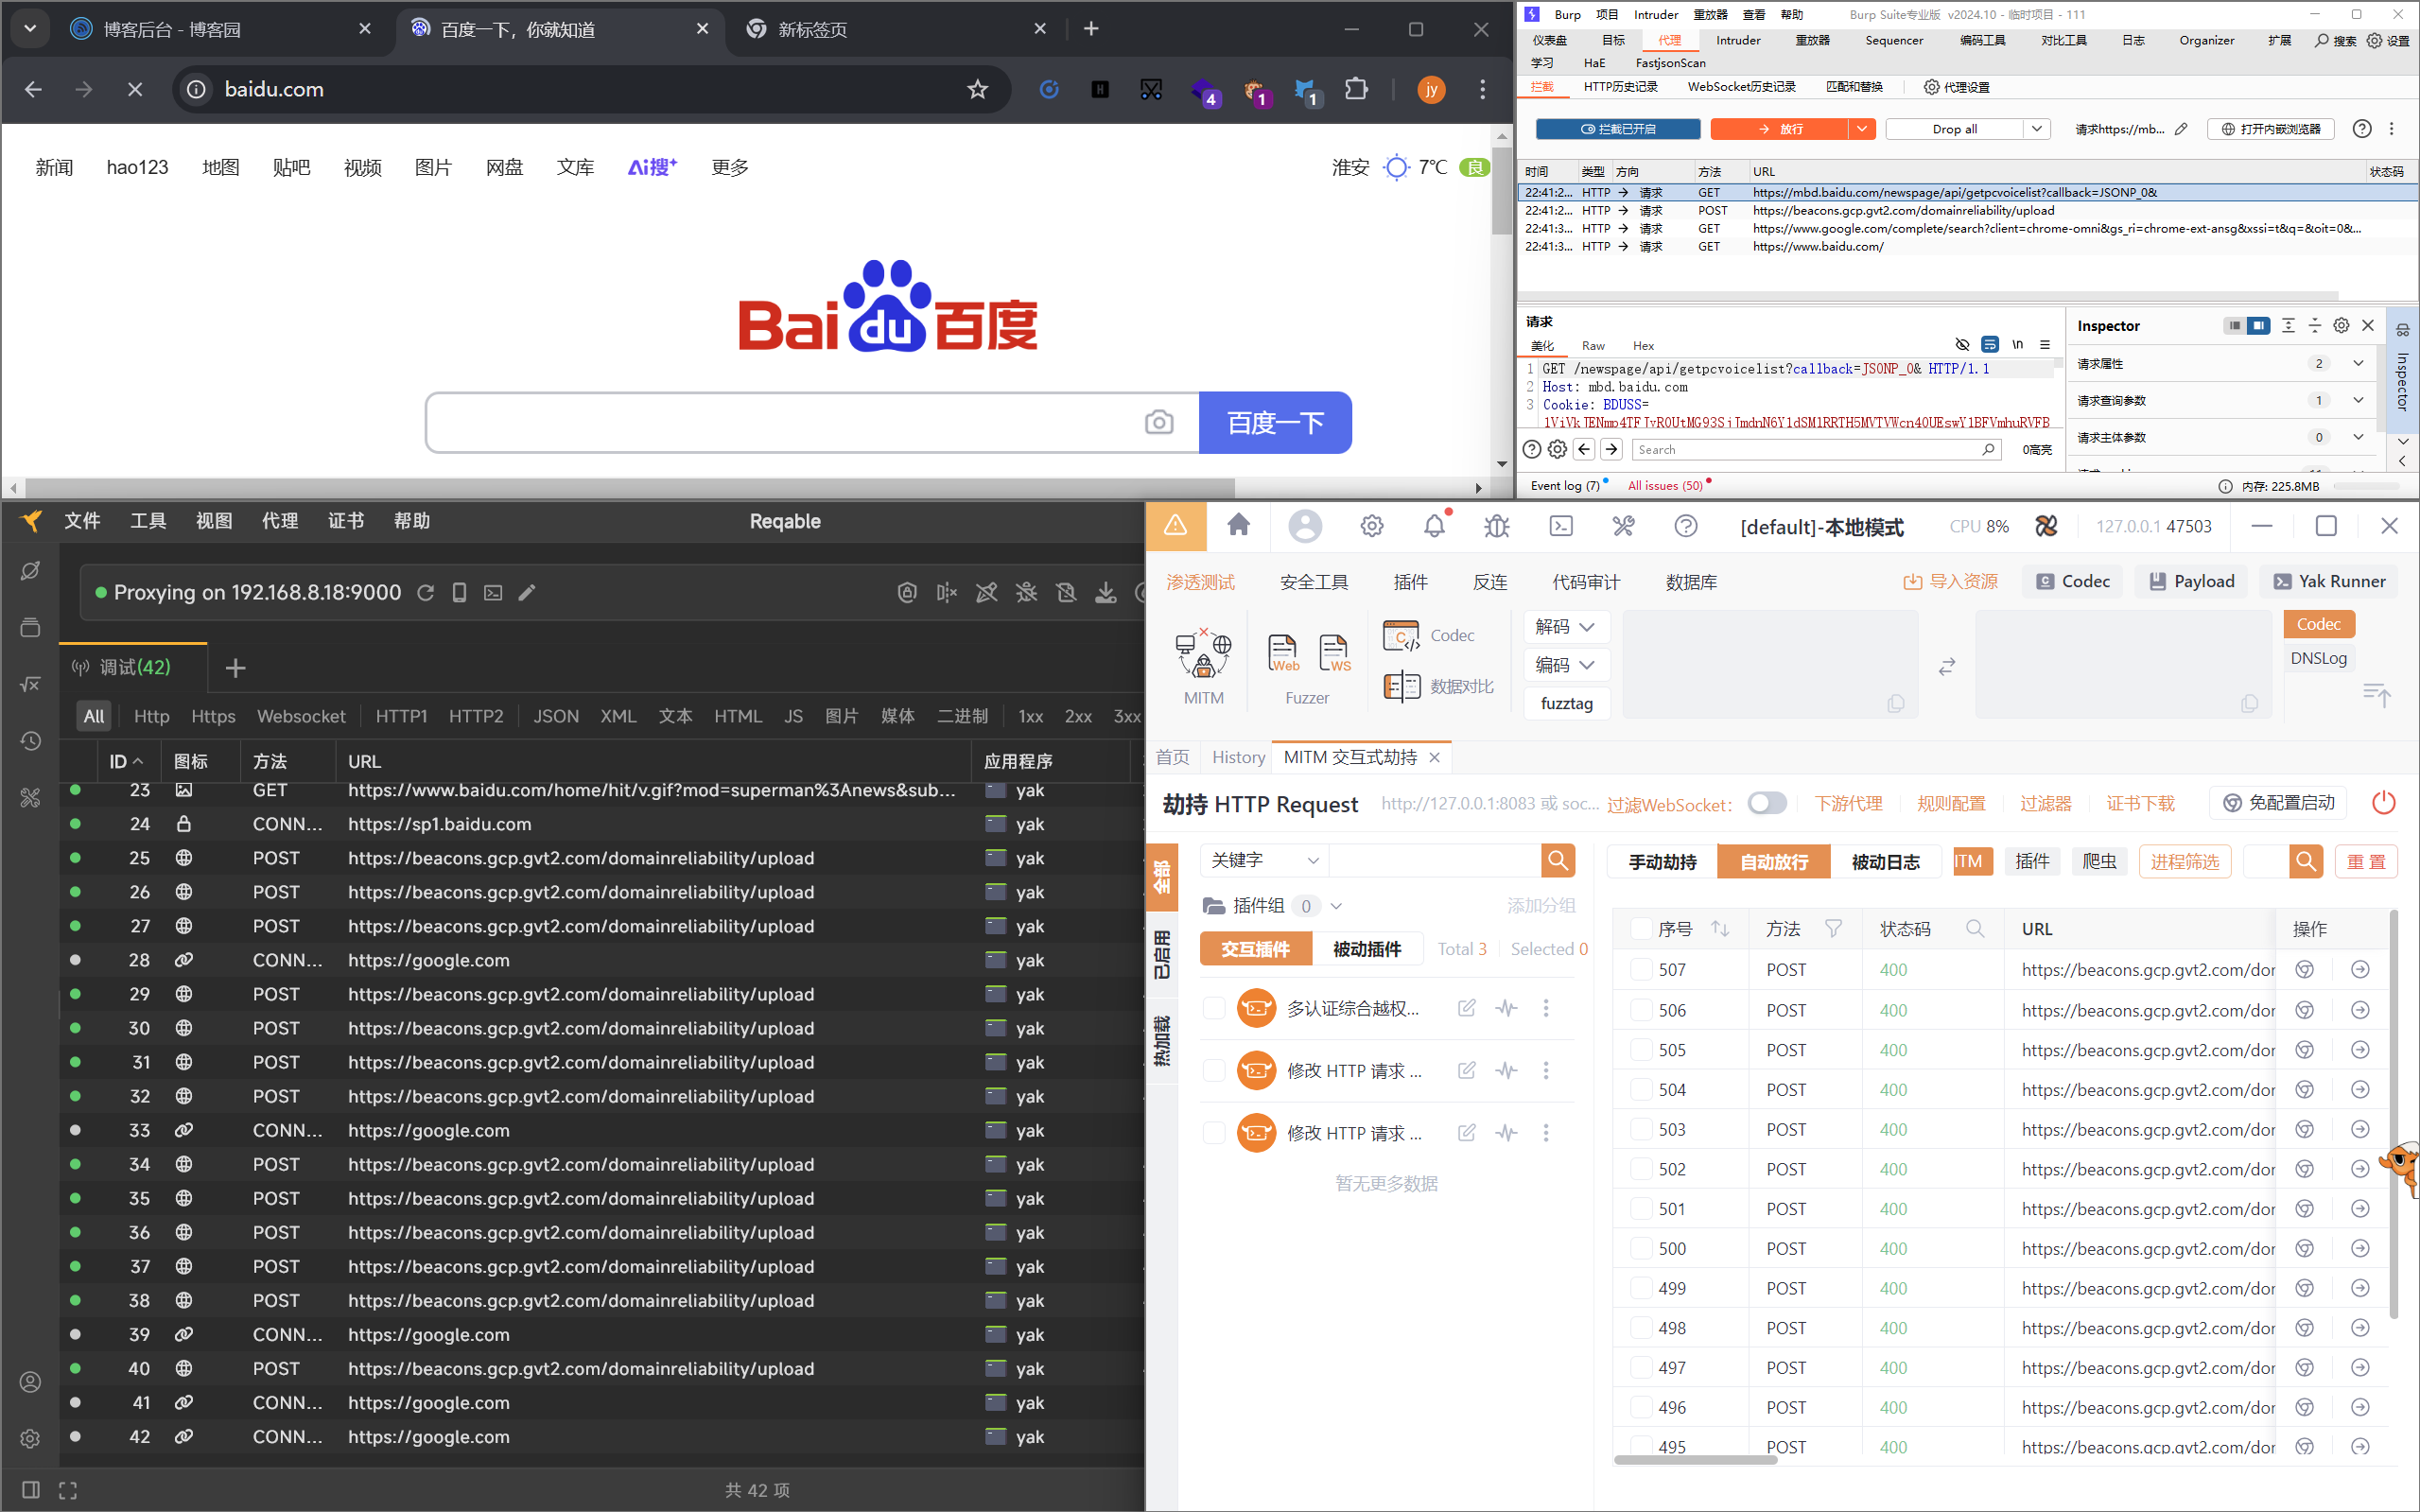This screenshot has height=1512, width=2420.
Task: Expand the 解码 dropdown
Action: click(x=1566, y=627)
